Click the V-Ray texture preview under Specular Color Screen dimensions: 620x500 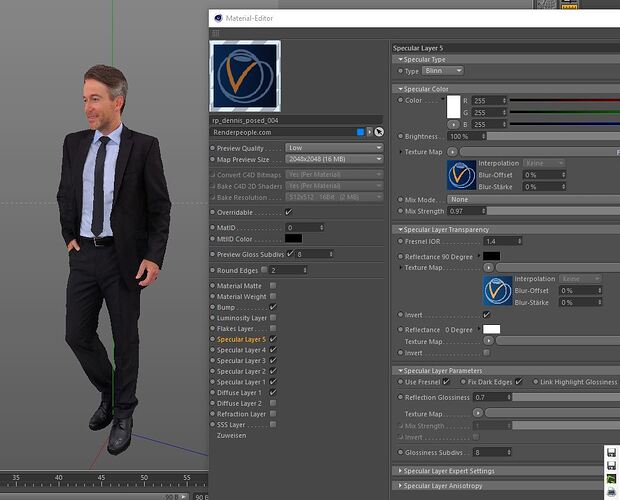(461, 175)
